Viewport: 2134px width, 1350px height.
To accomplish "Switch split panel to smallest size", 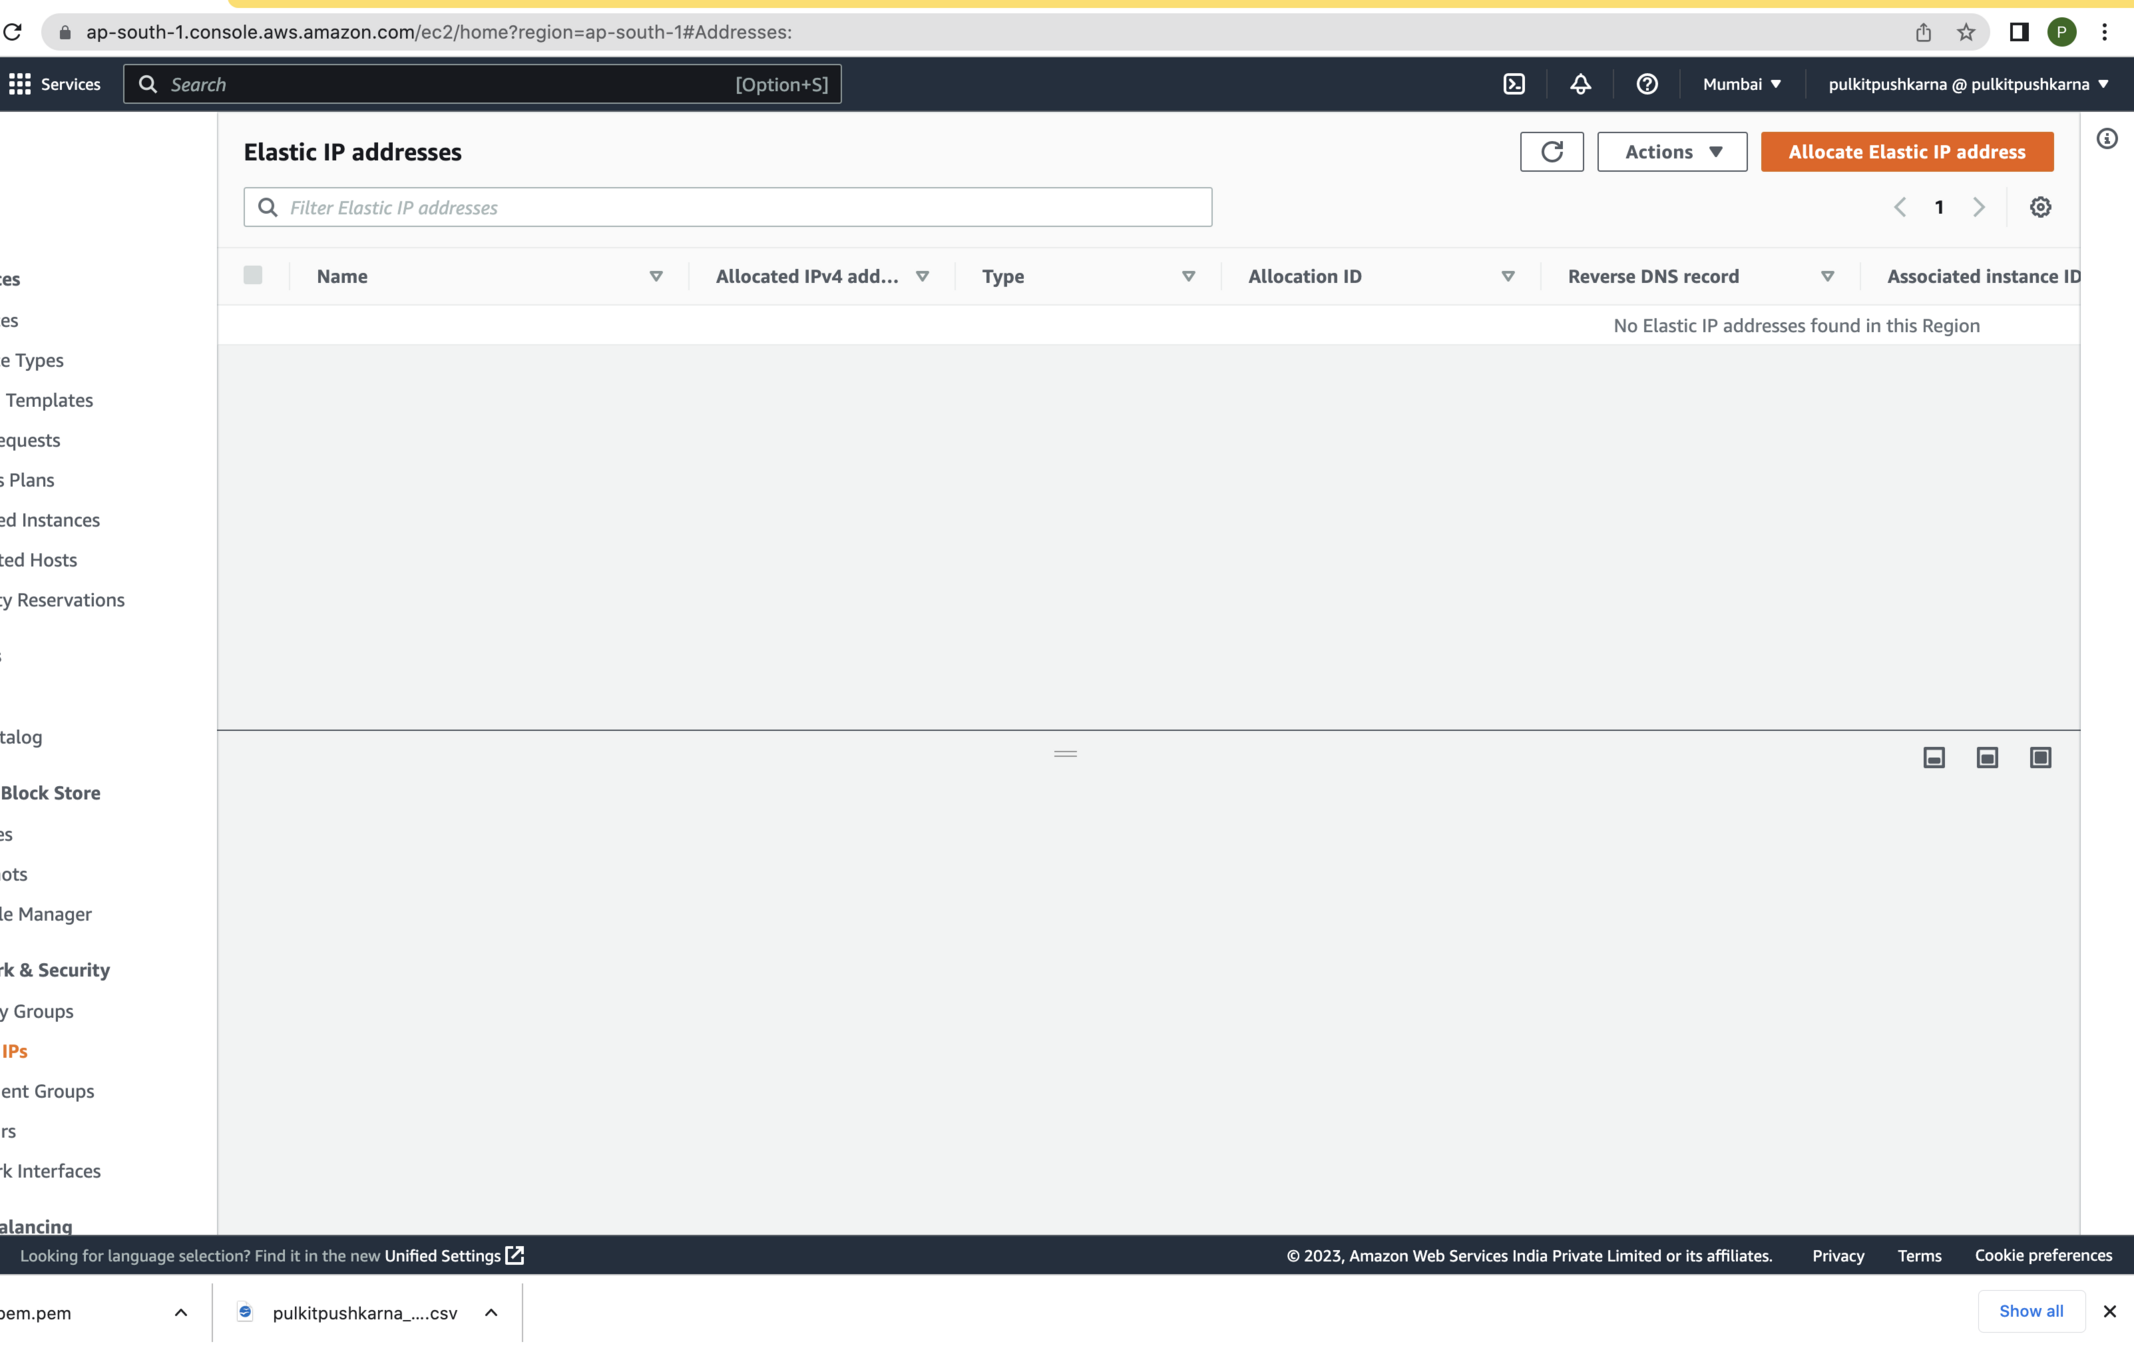I will (x=1934, y=758).
